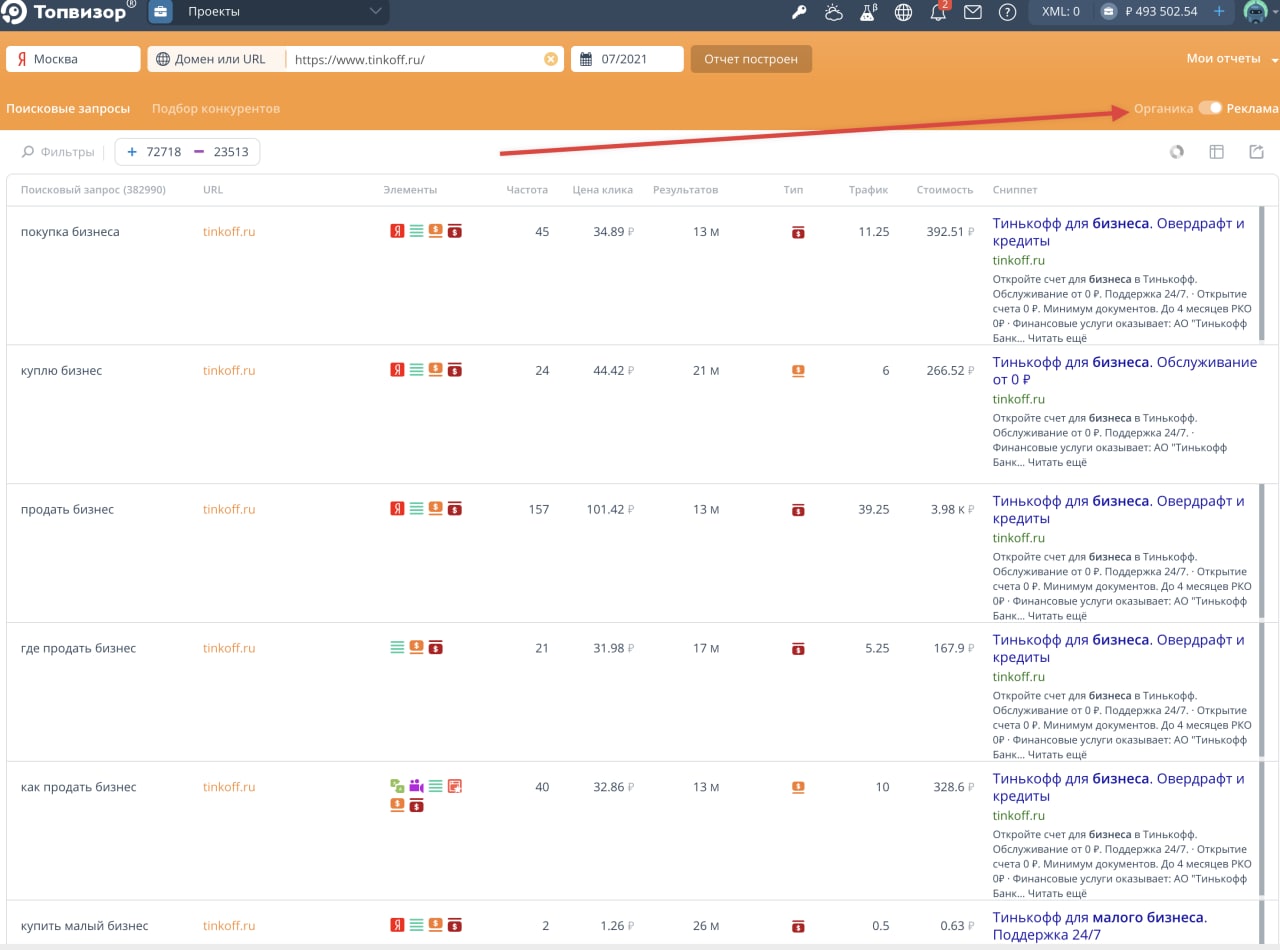Open the mail envelope icon
Screen dimensions: 1280x950
972,12
